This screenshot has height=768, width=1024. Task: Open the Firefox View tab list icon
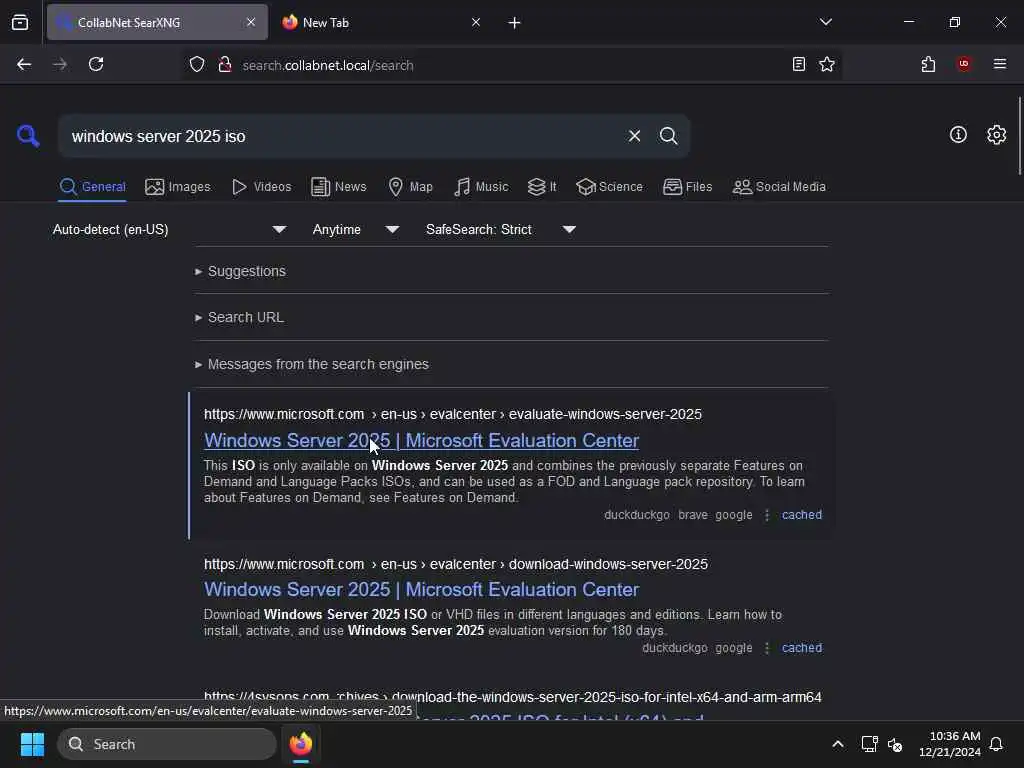20,22
